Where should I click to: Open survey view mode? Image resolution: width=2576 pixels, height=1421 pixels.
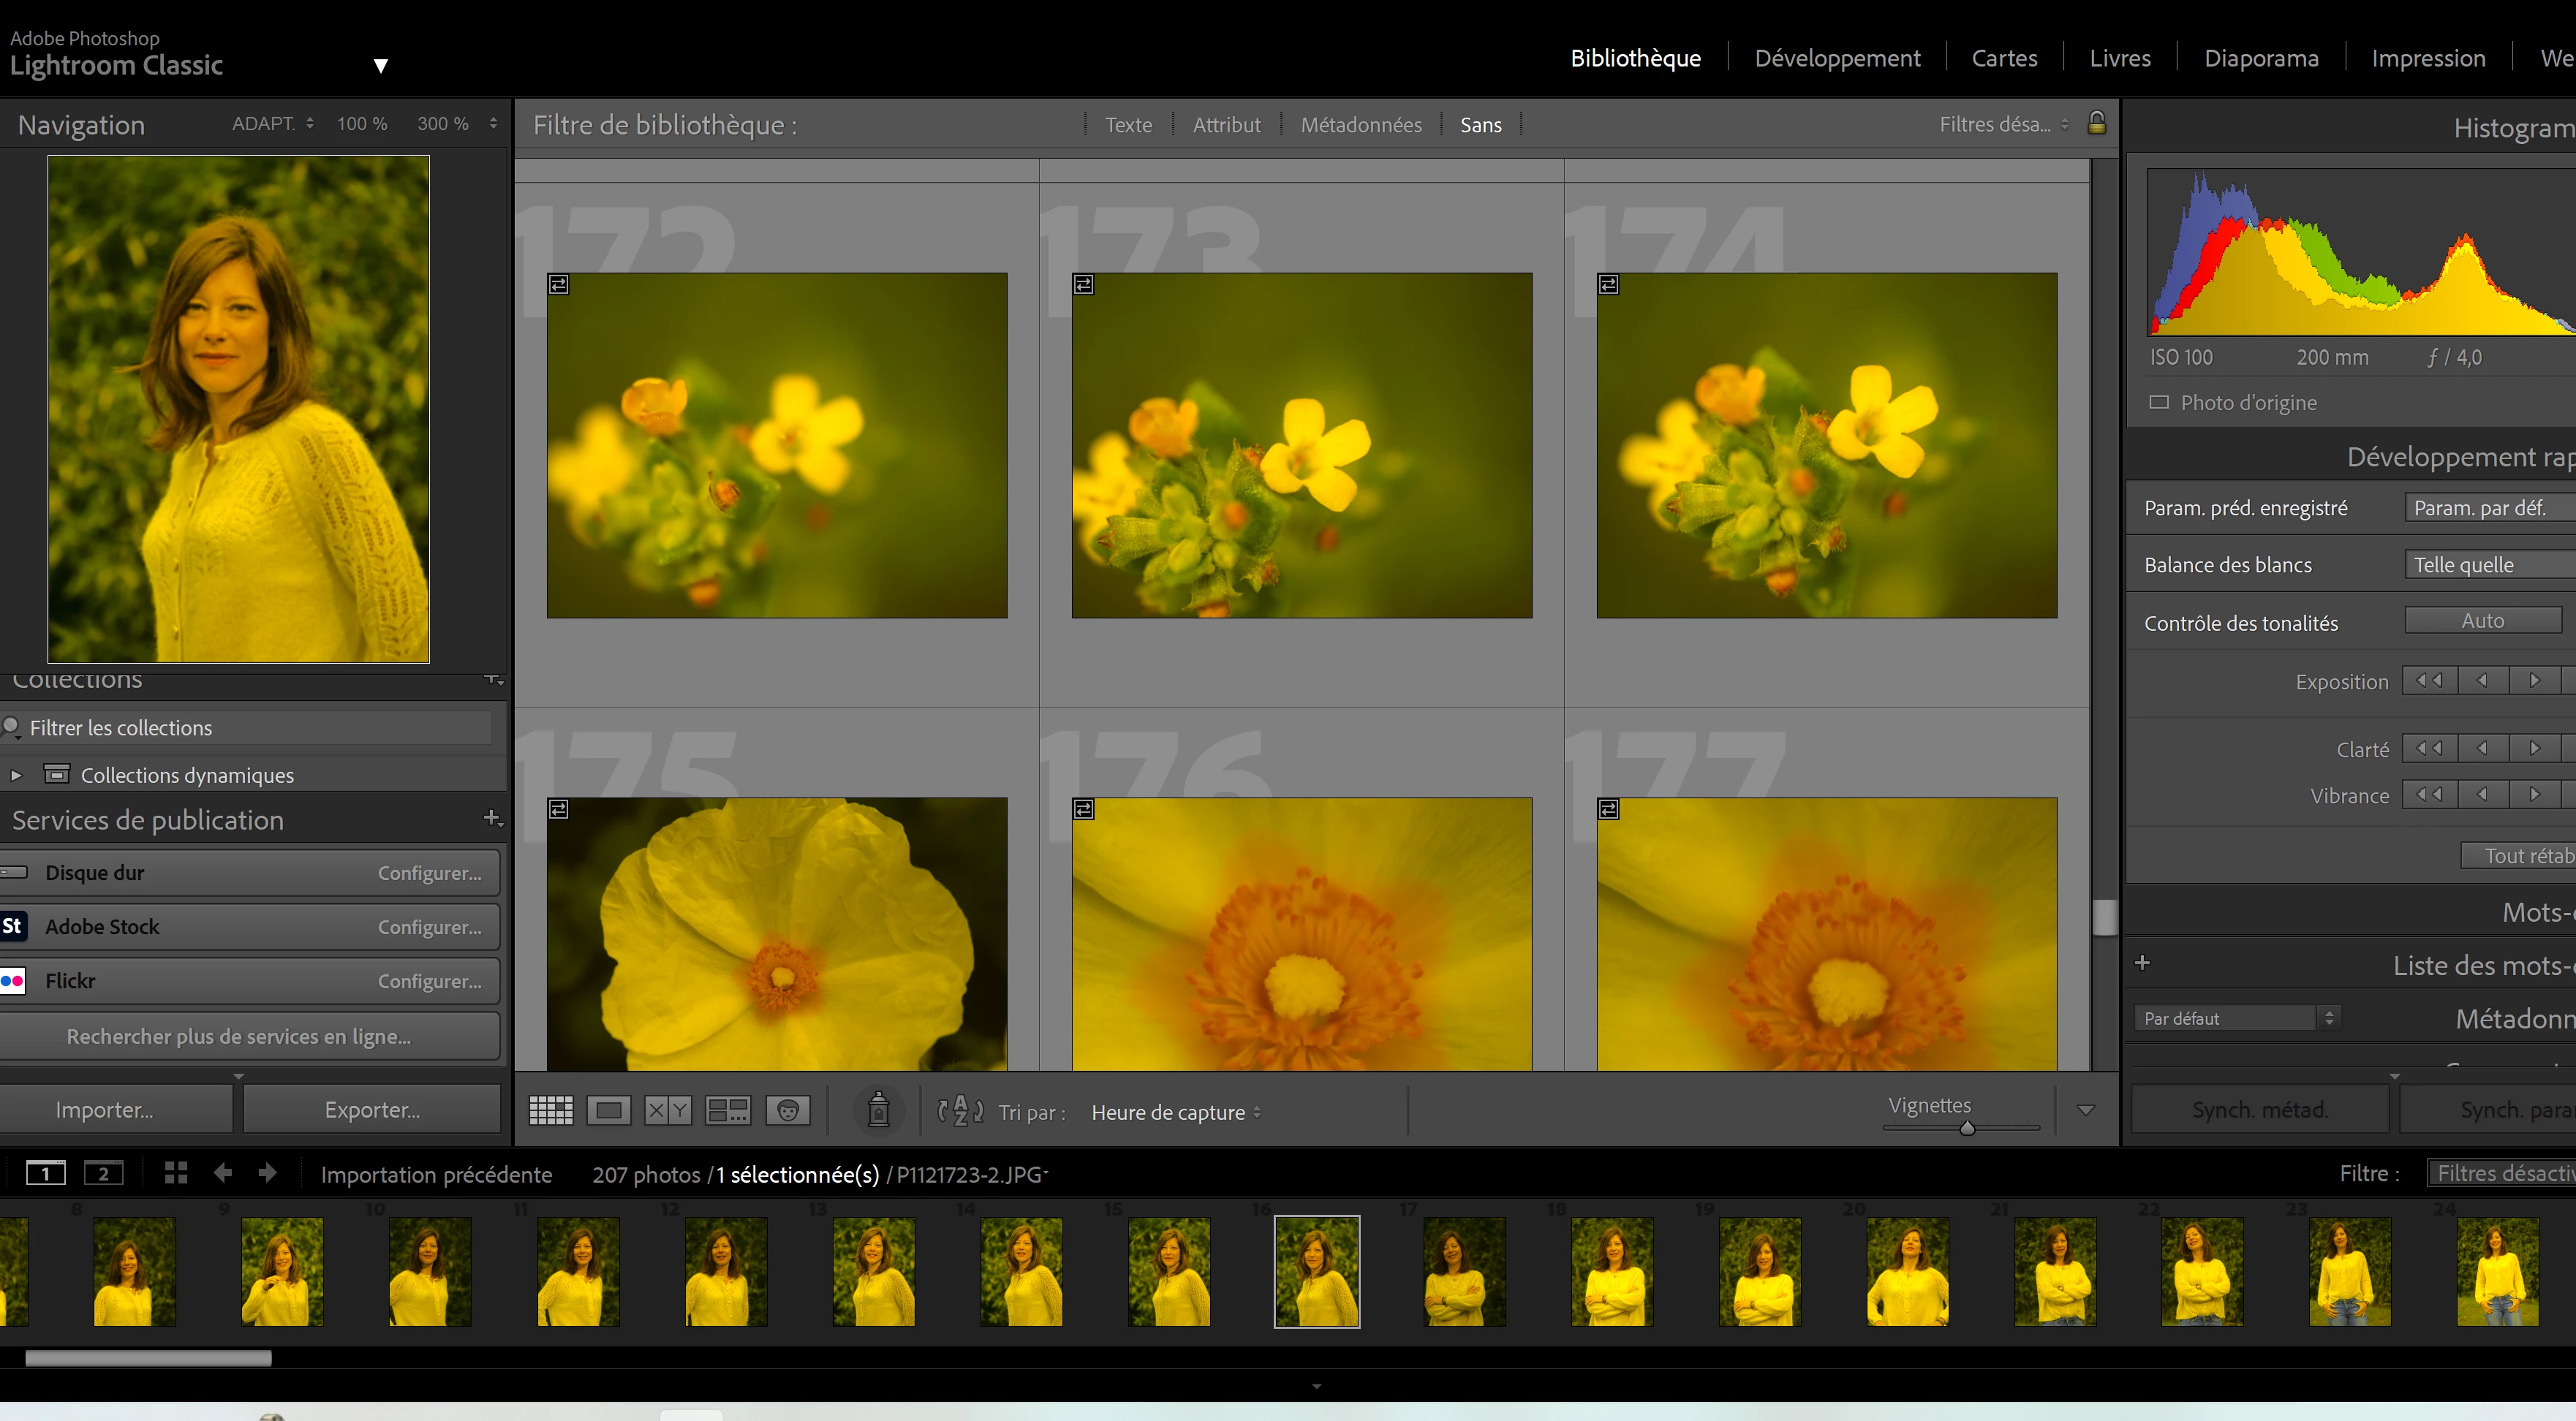click(x=727, y=1110)
